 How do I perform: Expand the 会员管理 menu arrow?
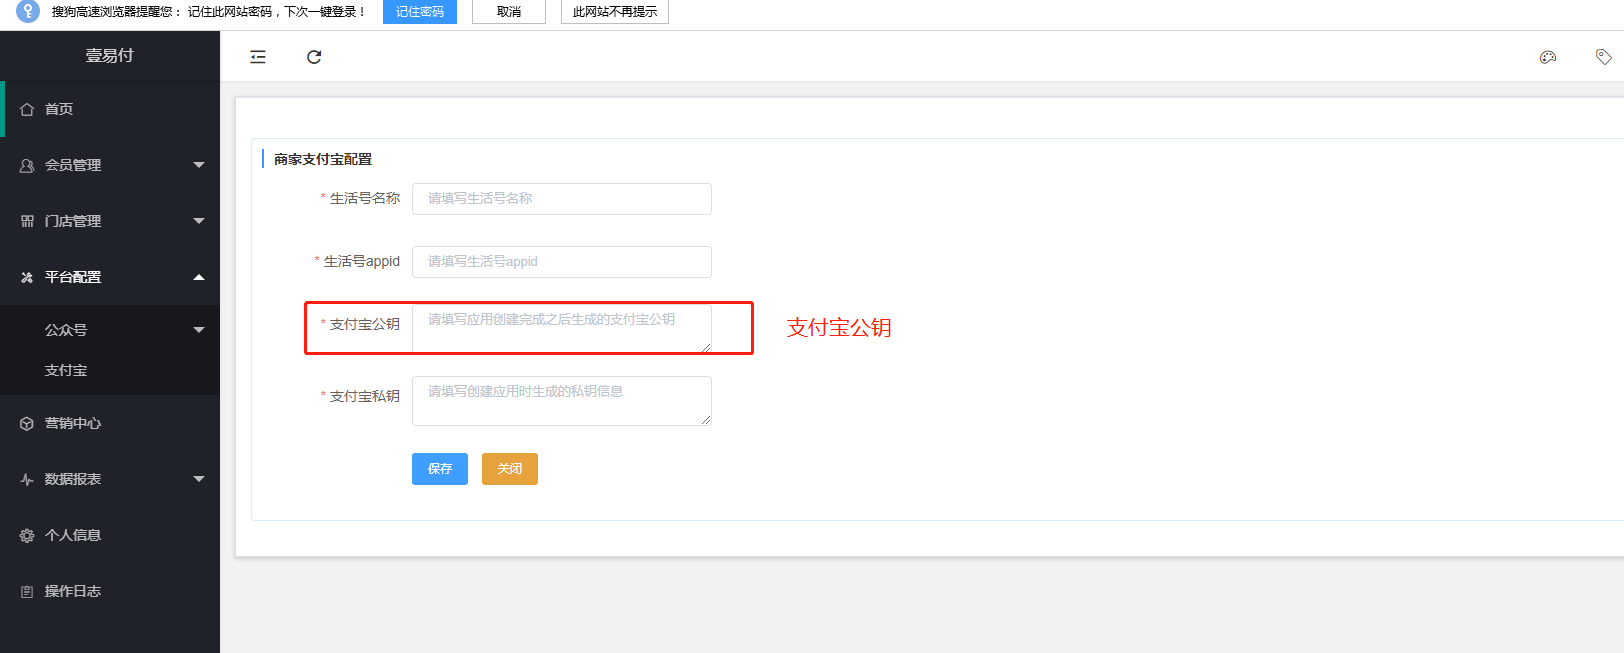pyautogui.click(x=199, y=165)
